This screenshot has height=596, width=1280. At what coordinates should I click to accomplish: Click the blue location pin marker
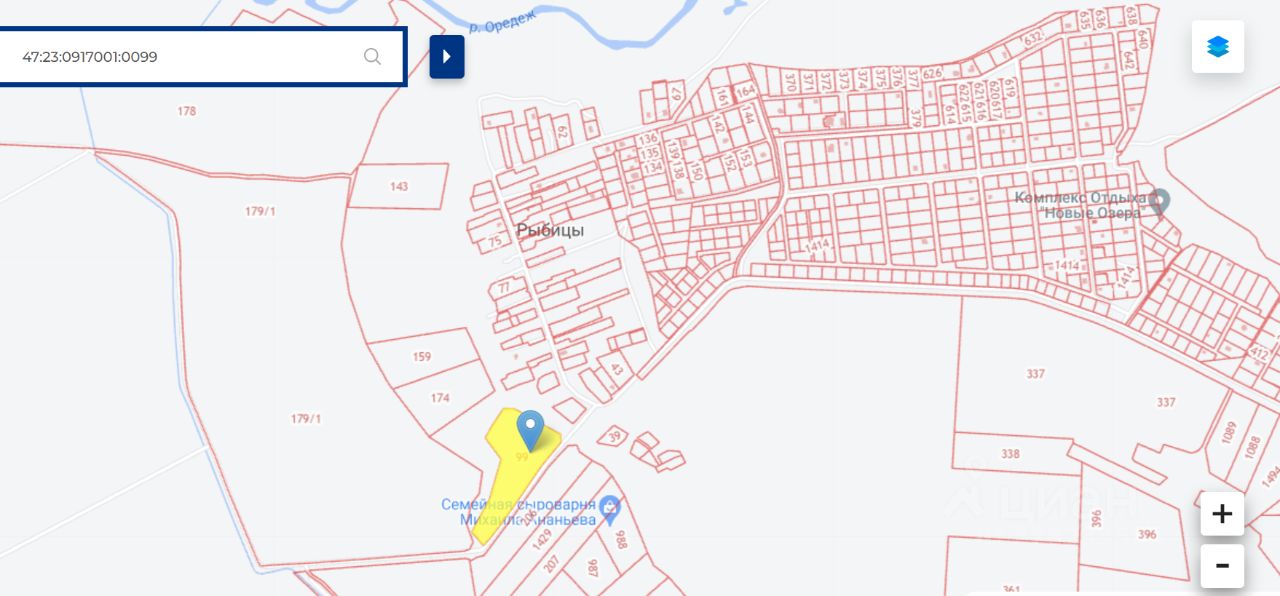[530, 430]
